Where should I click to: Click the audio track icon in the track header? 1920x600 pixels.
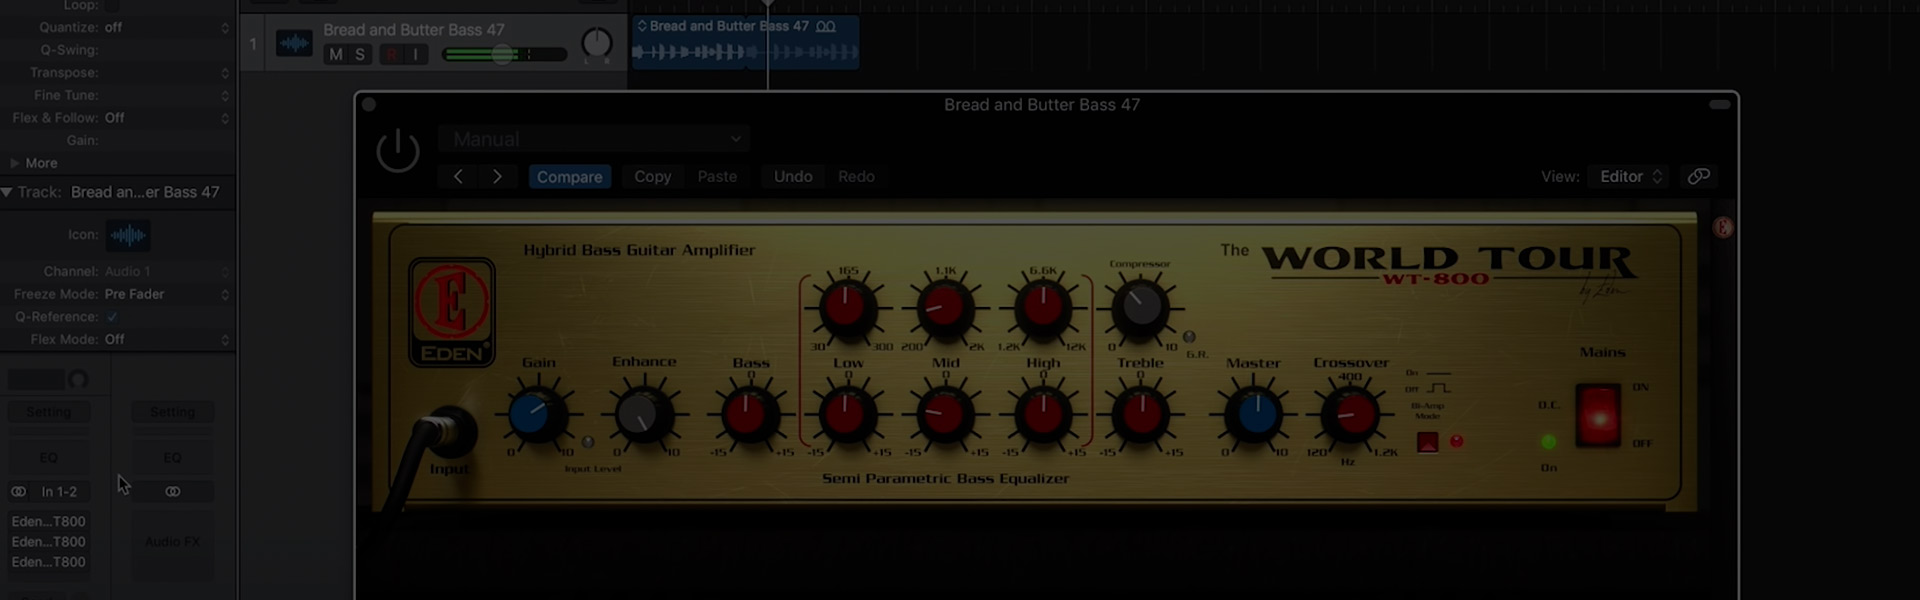point(294,44)
